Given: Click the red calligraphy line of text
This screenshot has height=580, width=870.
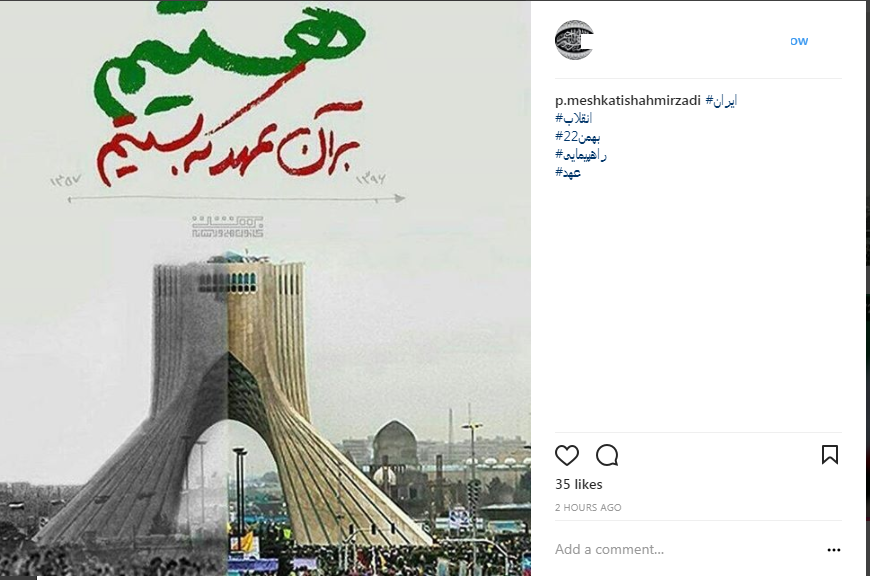Looking at the screenshot, I should coord(229,144).
